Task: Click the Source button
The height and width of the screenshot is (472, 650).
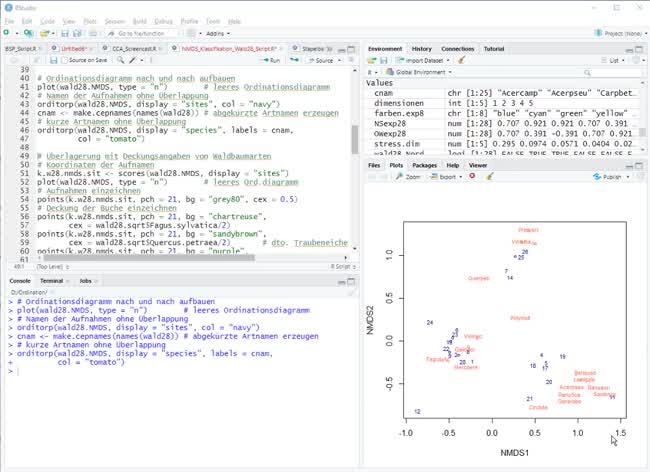Action: click(320, 61)
